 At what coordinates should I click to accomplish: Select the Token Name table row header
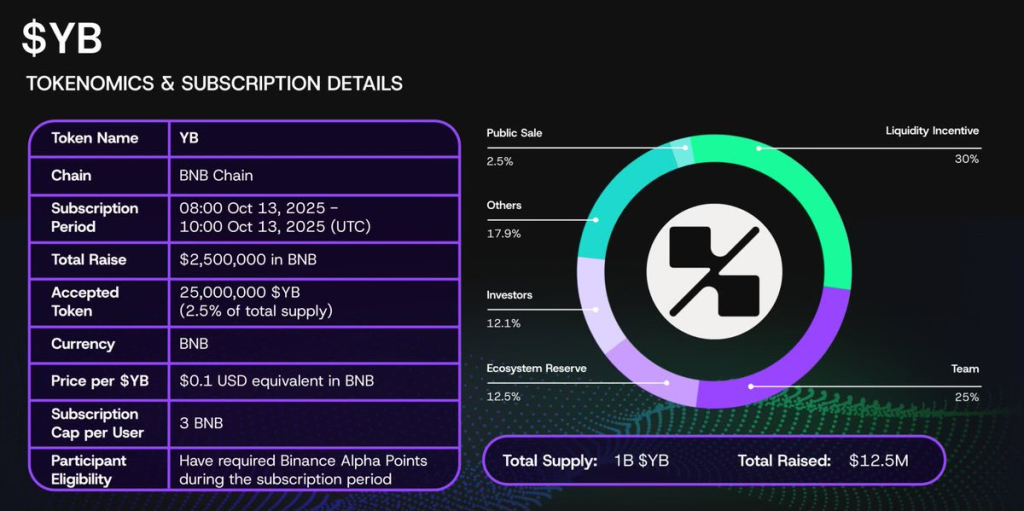coord(95,138)
